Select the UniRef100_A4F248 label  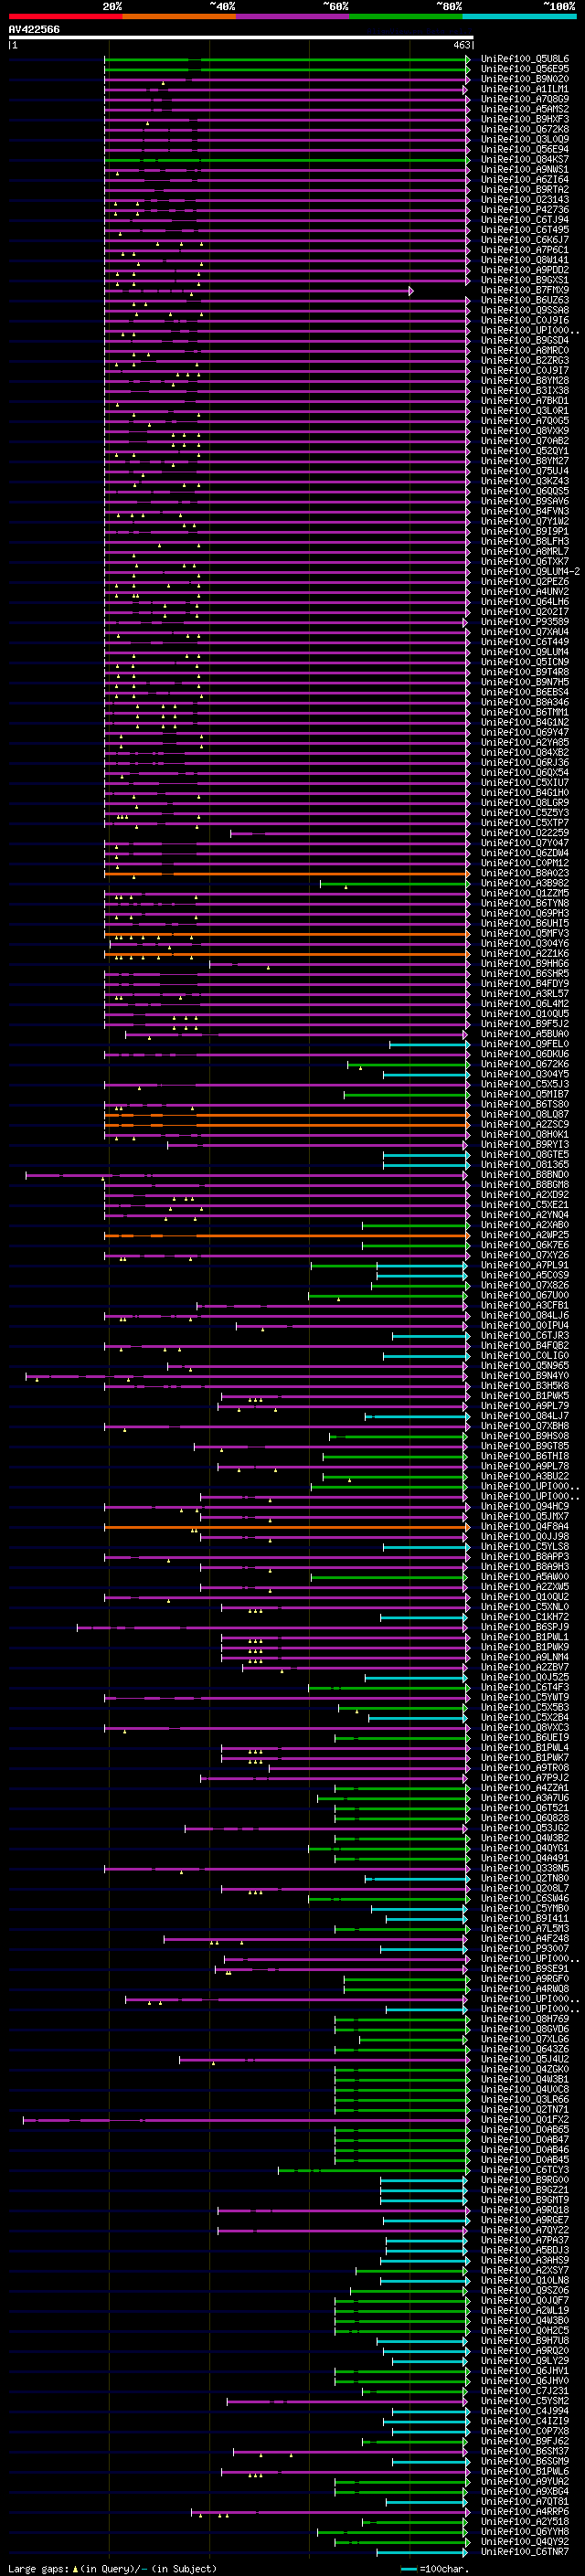tap(525, 1939)
